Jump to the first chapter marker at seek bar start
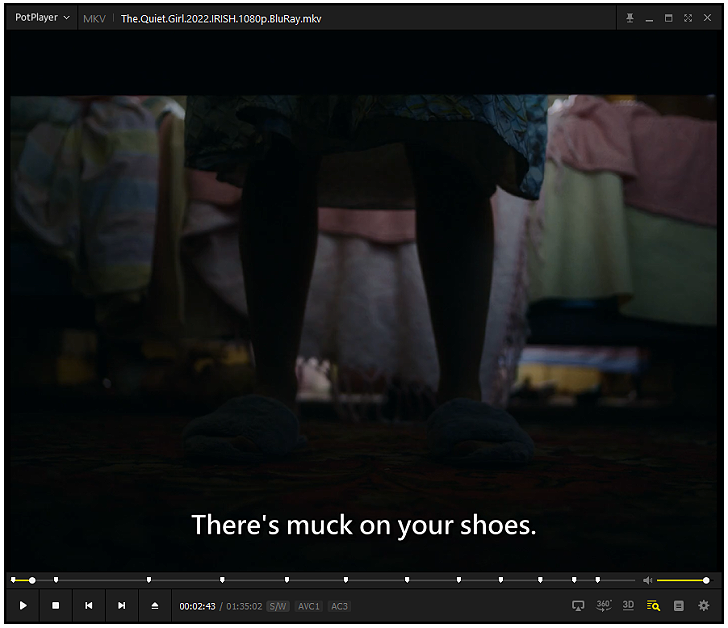728x628 pixels. tap(13, 580)
